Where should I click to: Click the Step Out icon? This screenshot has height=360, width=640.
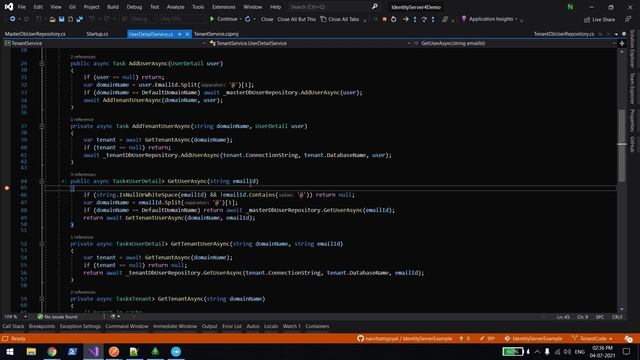point(433,19)
